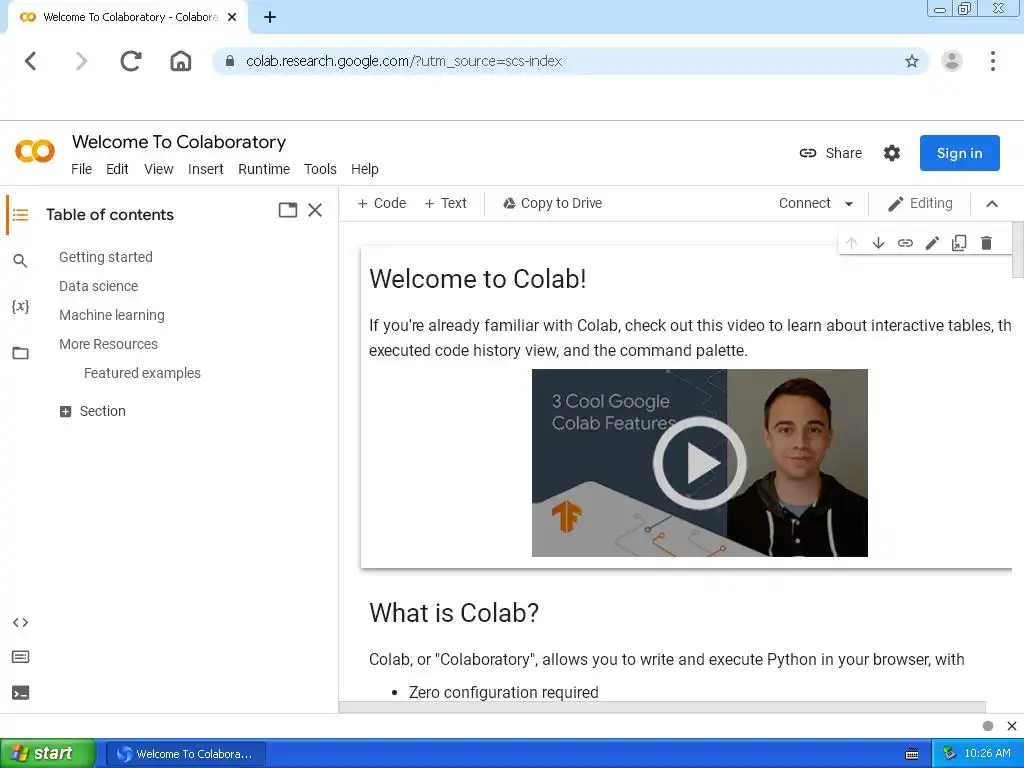Open the browser three-dot menu

tap(993, 61)
